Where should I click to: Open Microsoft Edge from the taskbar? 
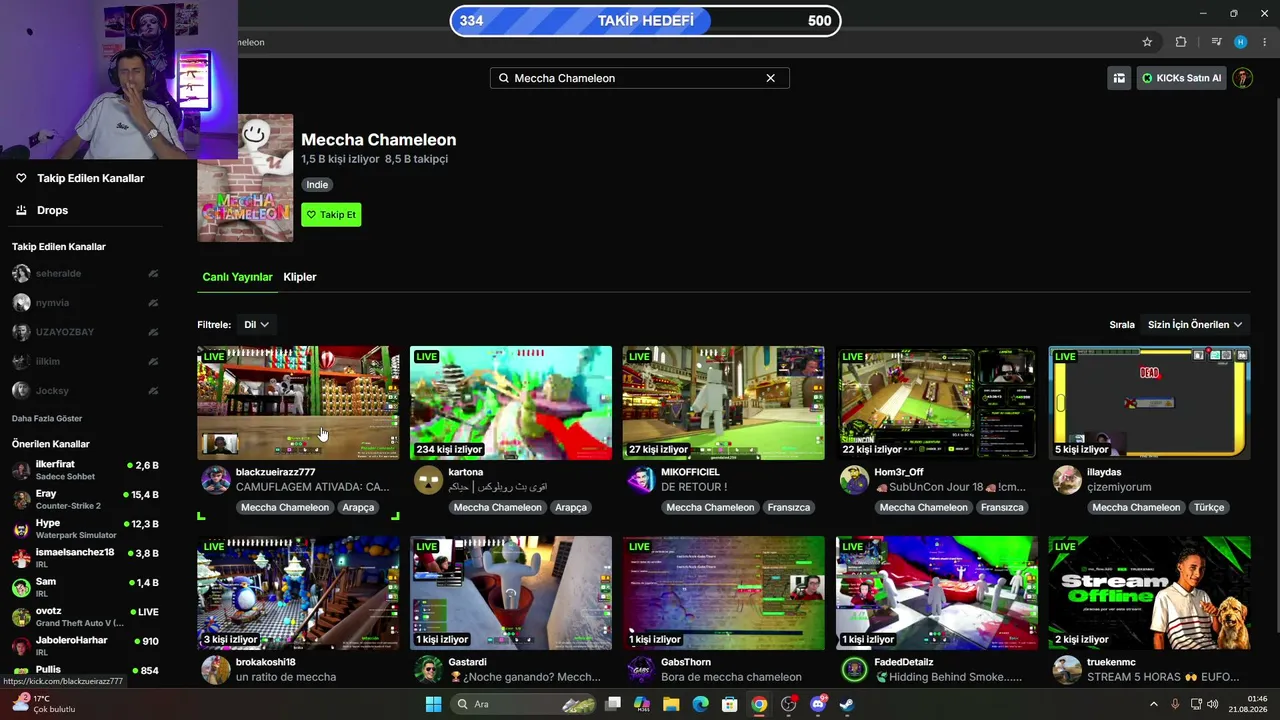(x=700, y=704)
